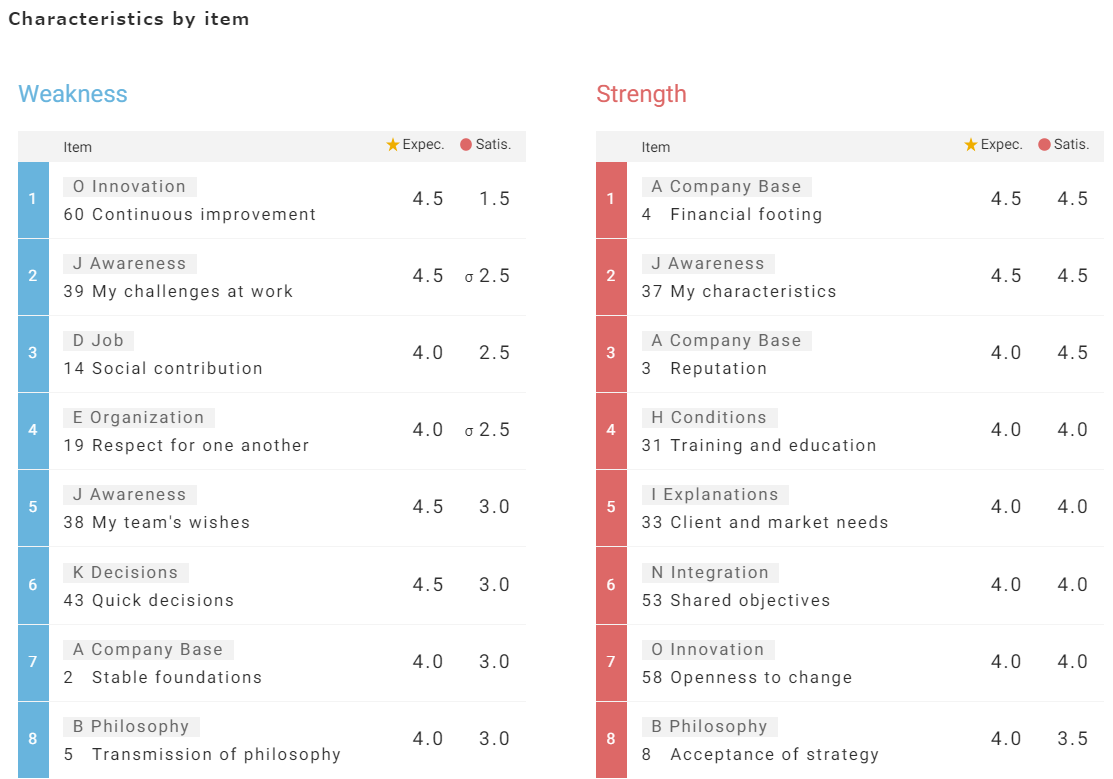Open the 14 Social contribution item
Screen dimensions: 1113x779
click(163, 368)
